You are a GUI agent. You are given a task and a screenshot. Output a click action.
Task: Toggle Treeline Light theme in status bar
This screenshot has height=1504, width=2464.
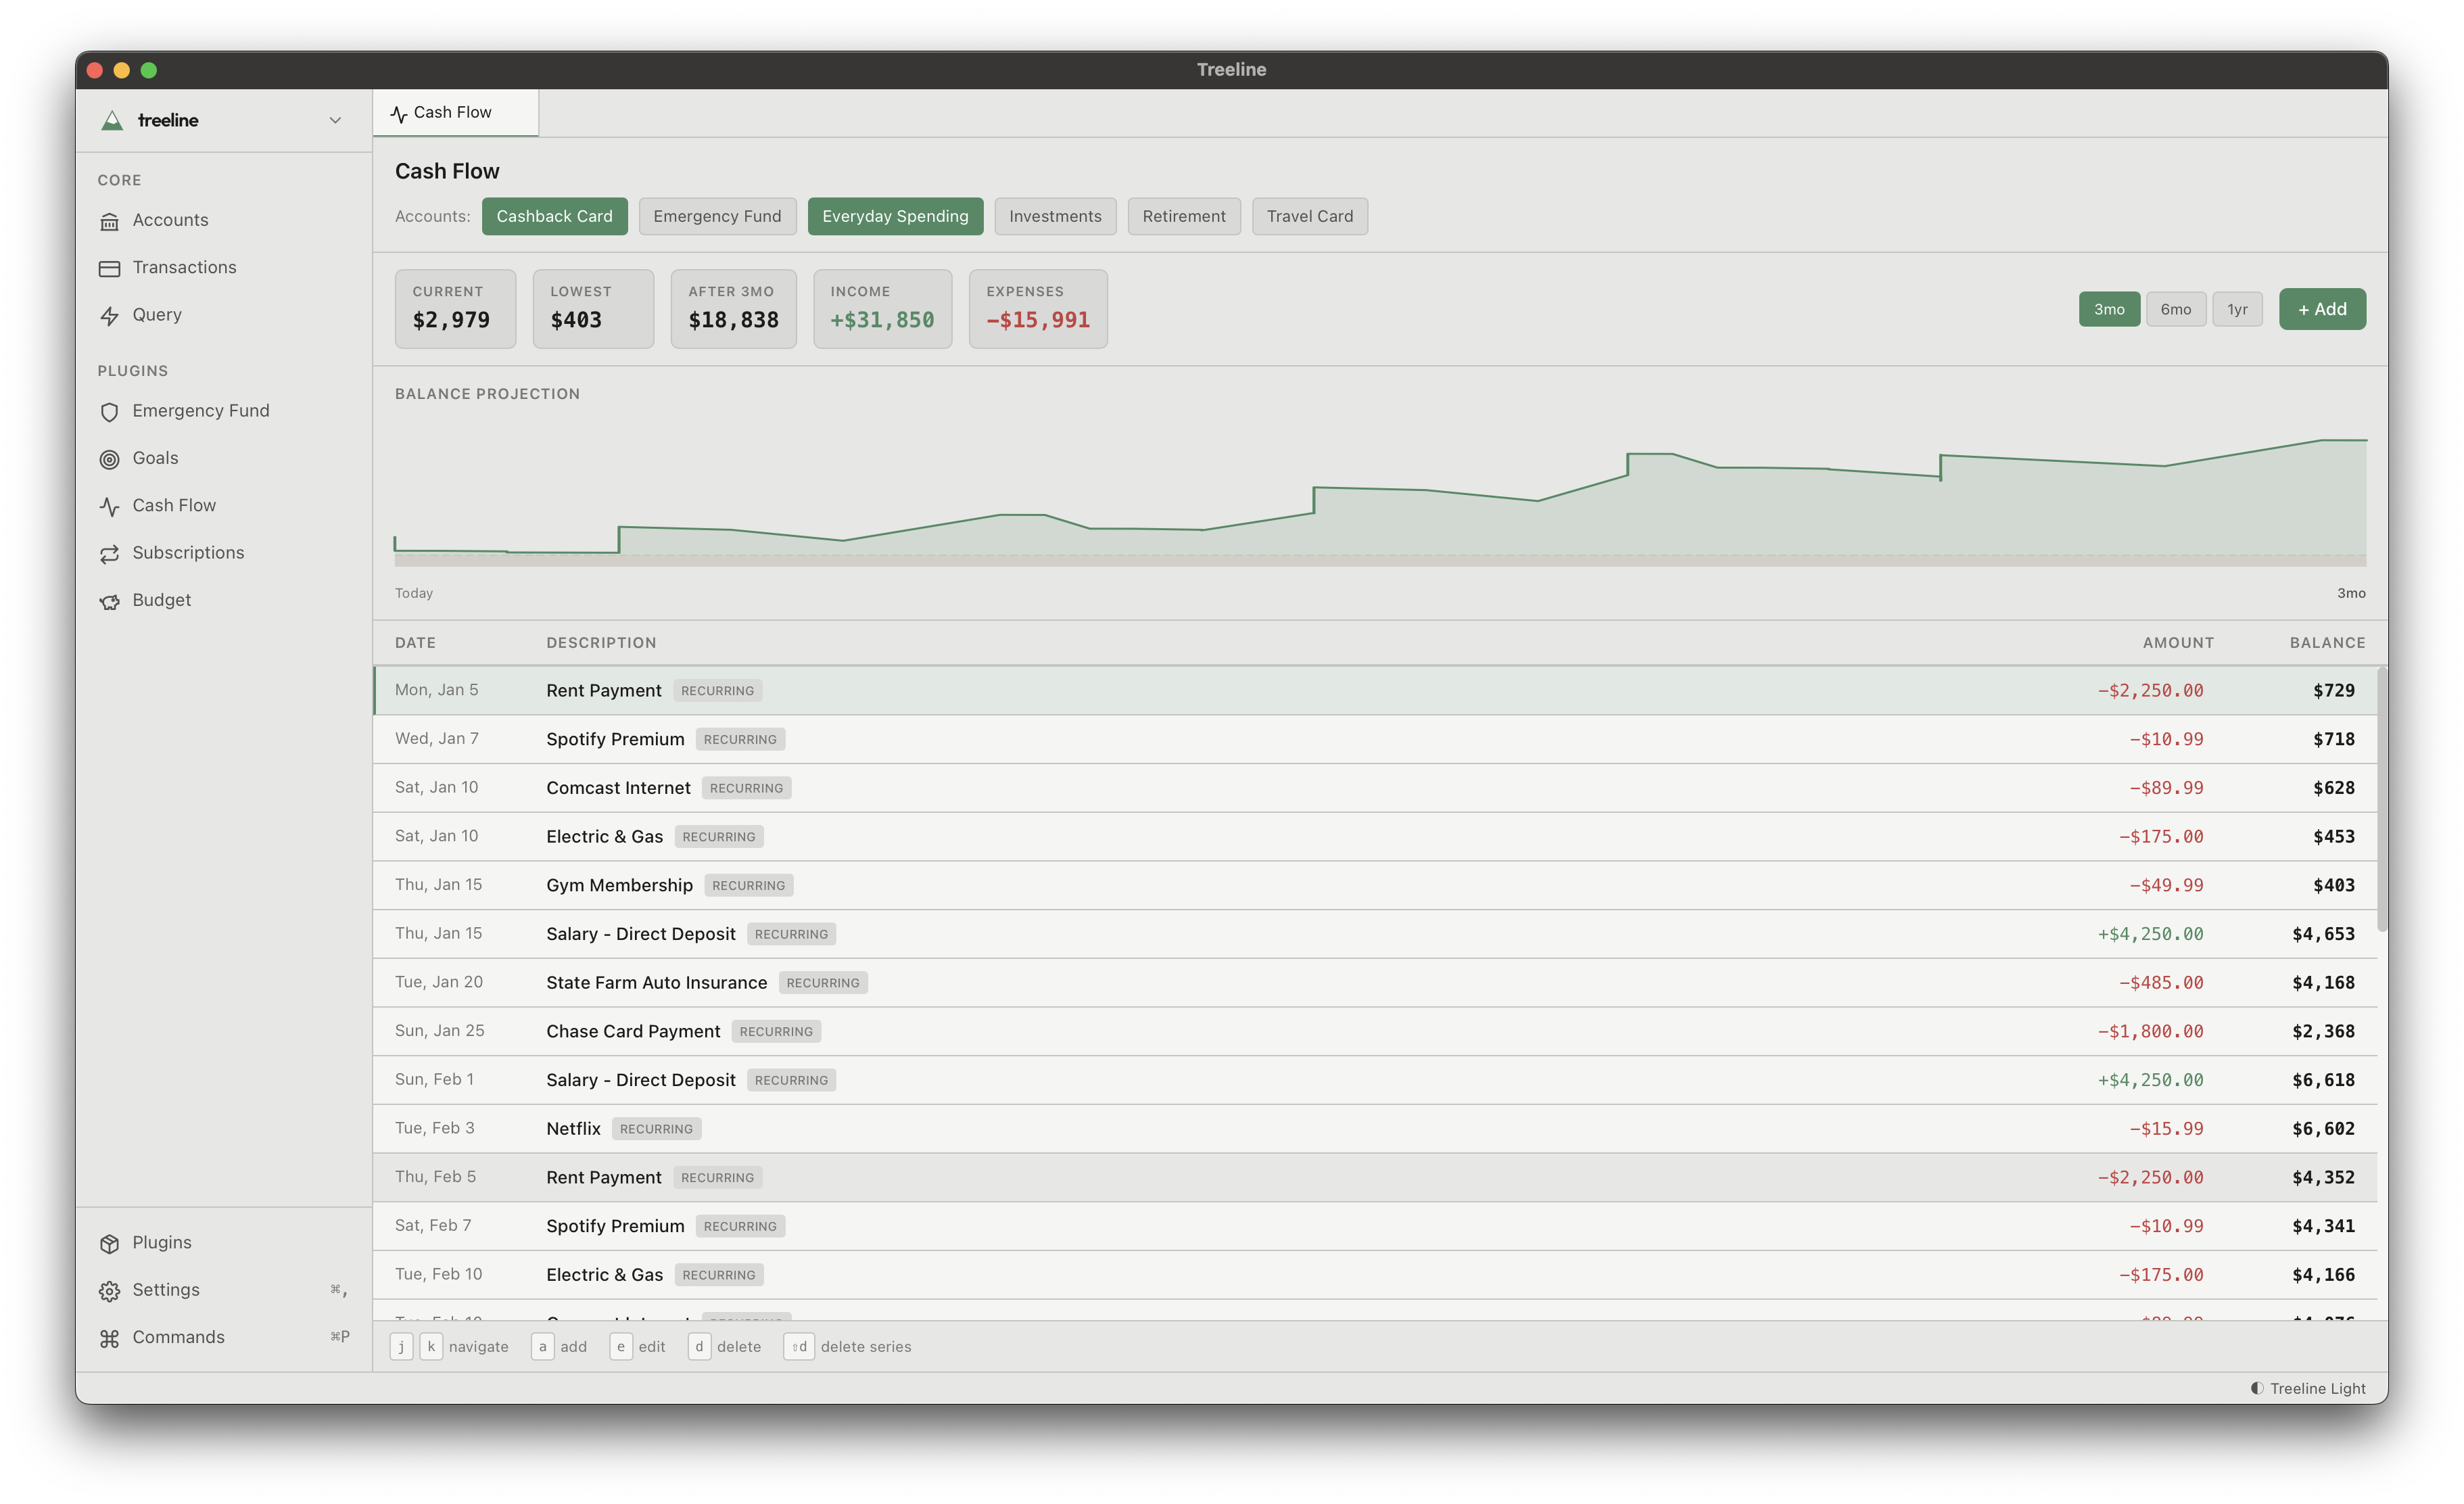(2305, 1388)
